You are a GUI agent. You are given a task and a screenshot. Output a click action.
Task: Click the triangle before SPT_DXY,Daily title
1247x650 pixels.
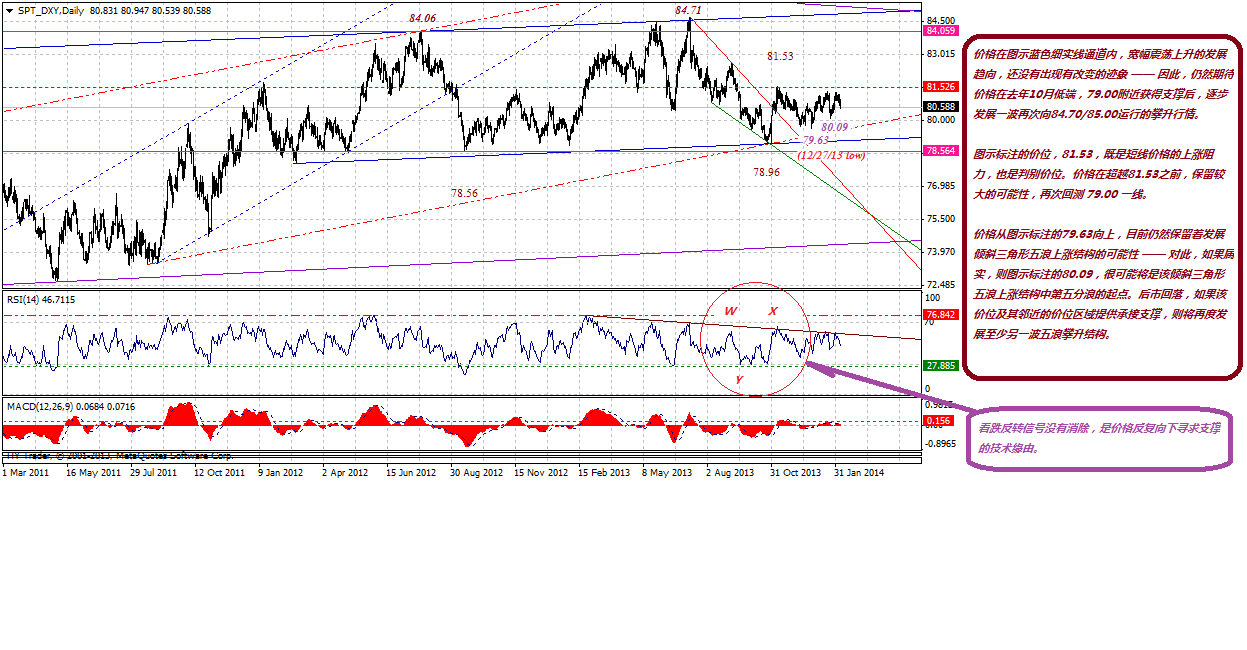pos(8,10)
